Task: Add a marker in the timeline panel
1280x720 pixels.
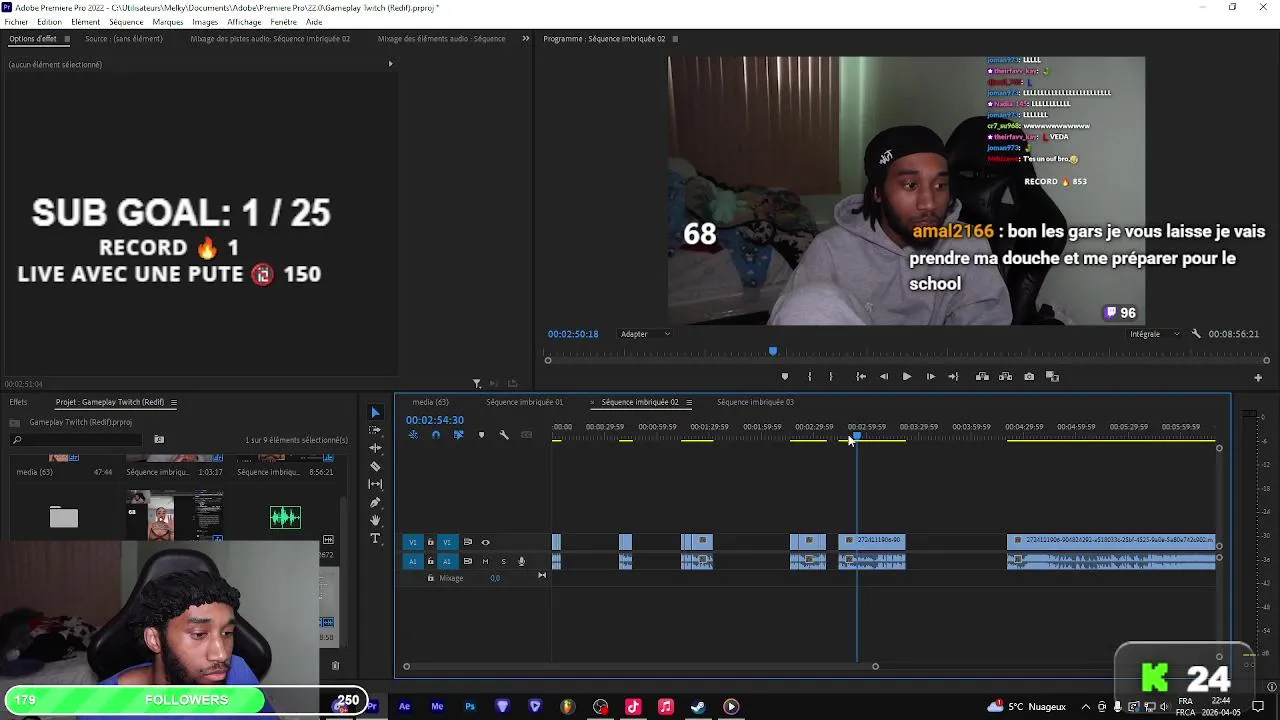Action: [x=481, y=435]
